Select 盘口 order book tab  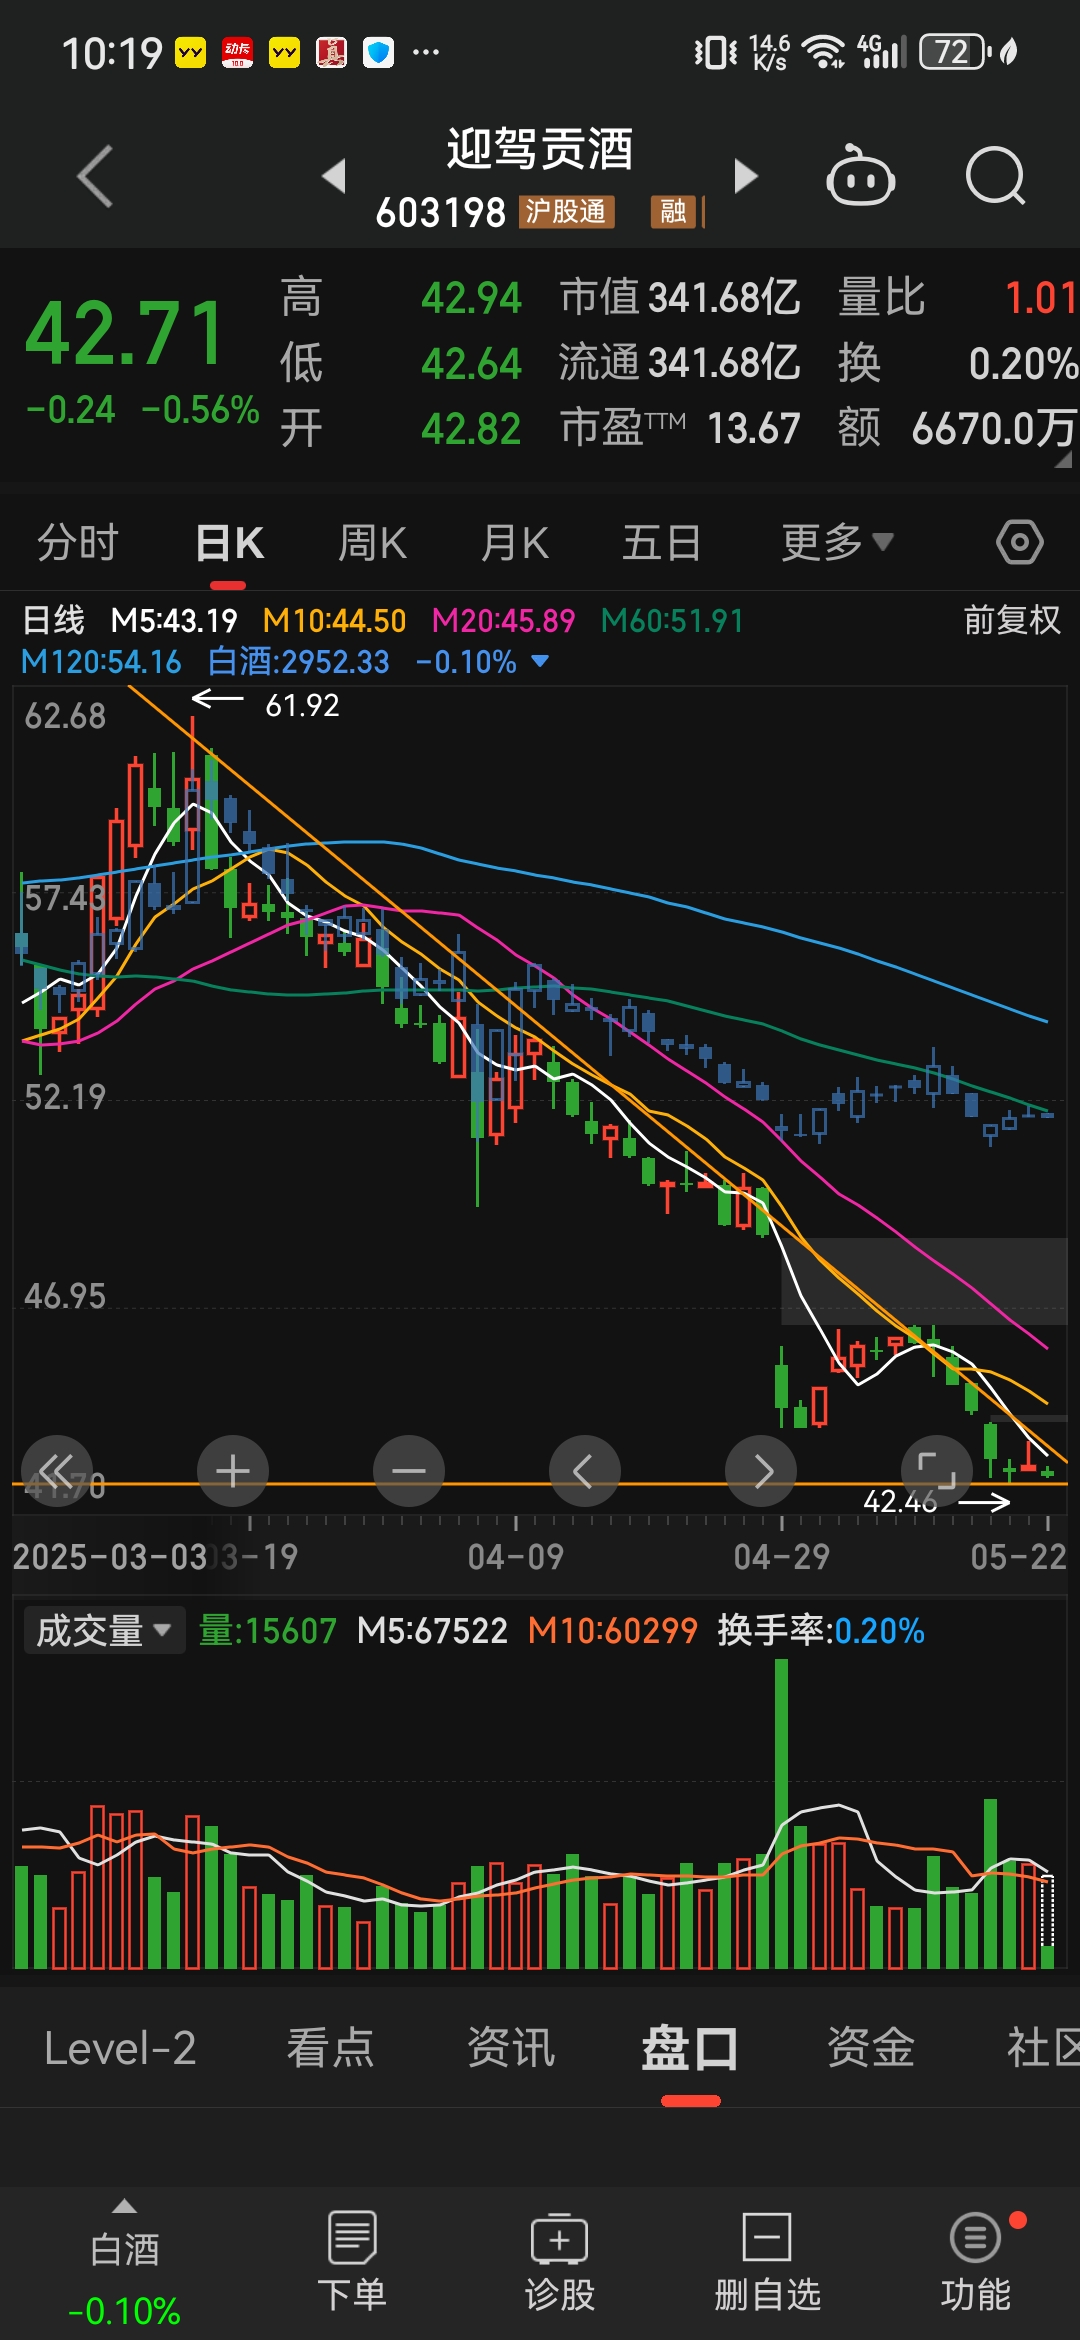[x=690, y=2048]
